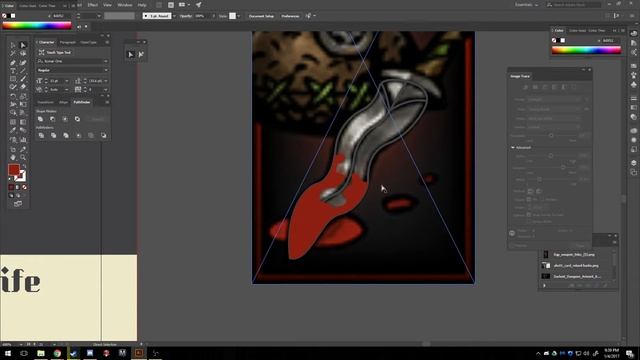The image size is (640, 360).
Task: Select the Rotate tool
Action: [13, 96]
